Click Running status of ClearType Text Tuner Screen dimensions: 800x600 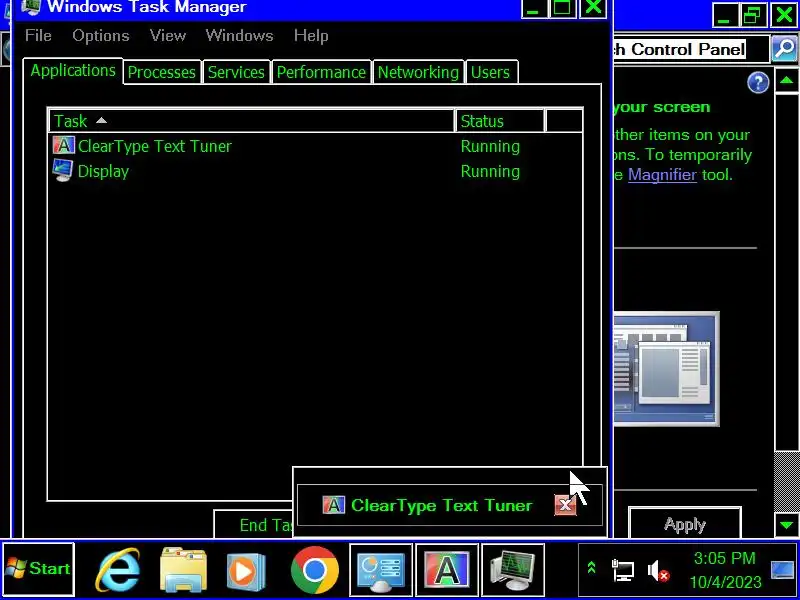pos(490,146)
